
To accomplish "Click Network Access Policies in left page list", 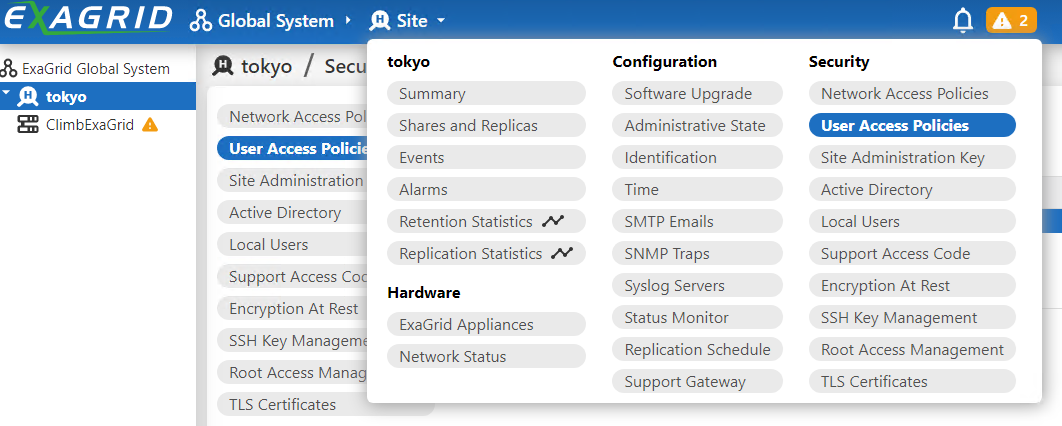I will pos(292,116).
